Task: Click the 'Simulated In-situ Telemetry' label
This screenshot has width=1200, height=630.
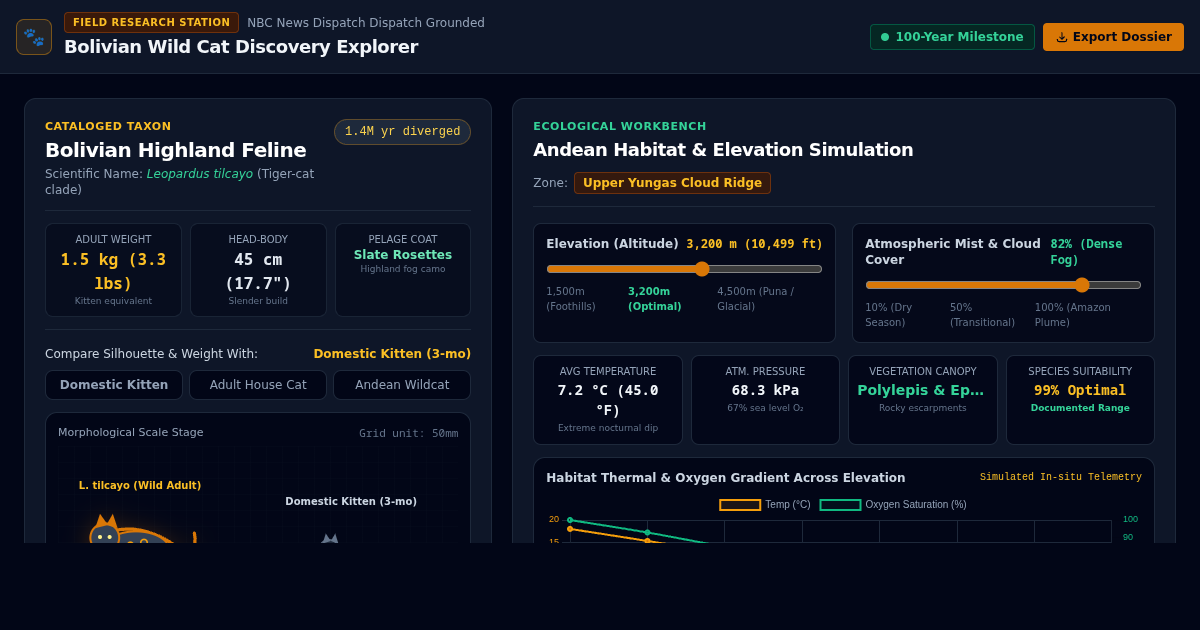Action: point(1061,477)
